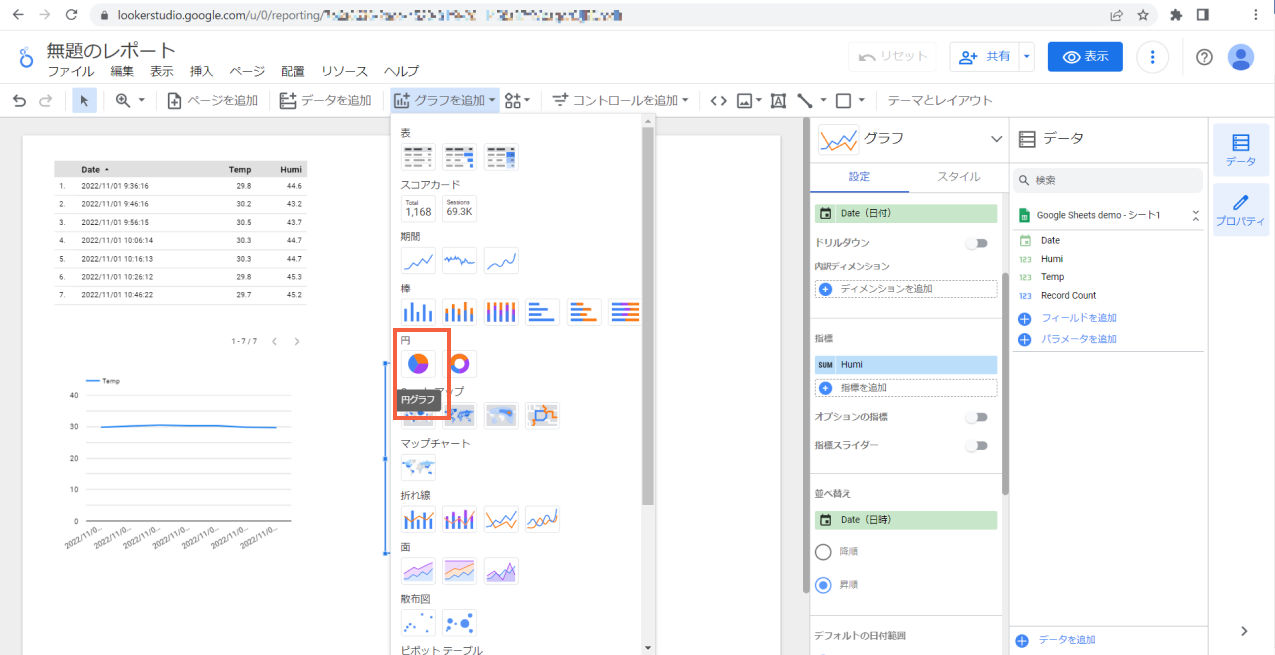Select the geo map chart type
1275x655 pixels.
point(418,467)
